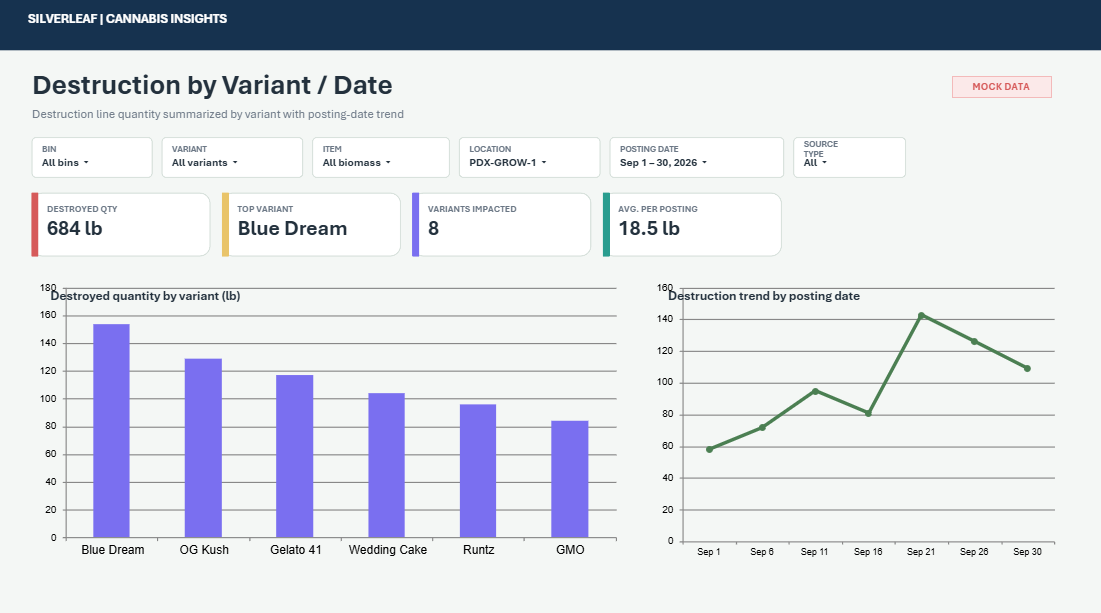Select the Top Variant Blue Dream card

pyautogui.click(x=311, y=225)
